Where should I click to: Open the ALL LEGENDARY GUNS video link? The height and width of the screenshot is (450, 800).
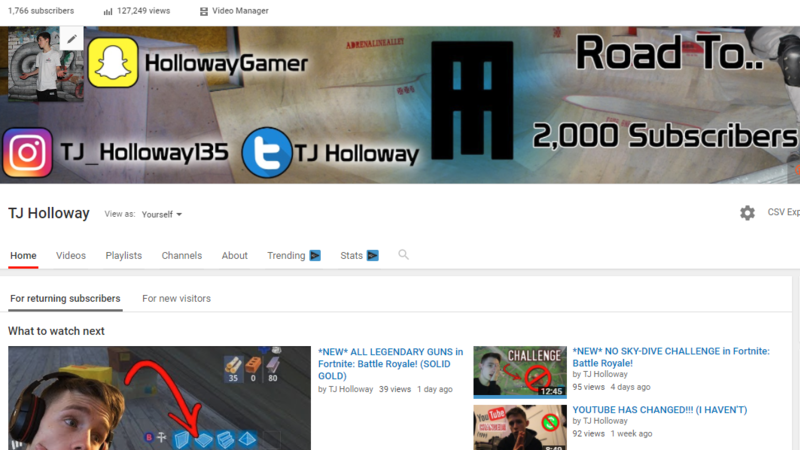tap(390, 363)
